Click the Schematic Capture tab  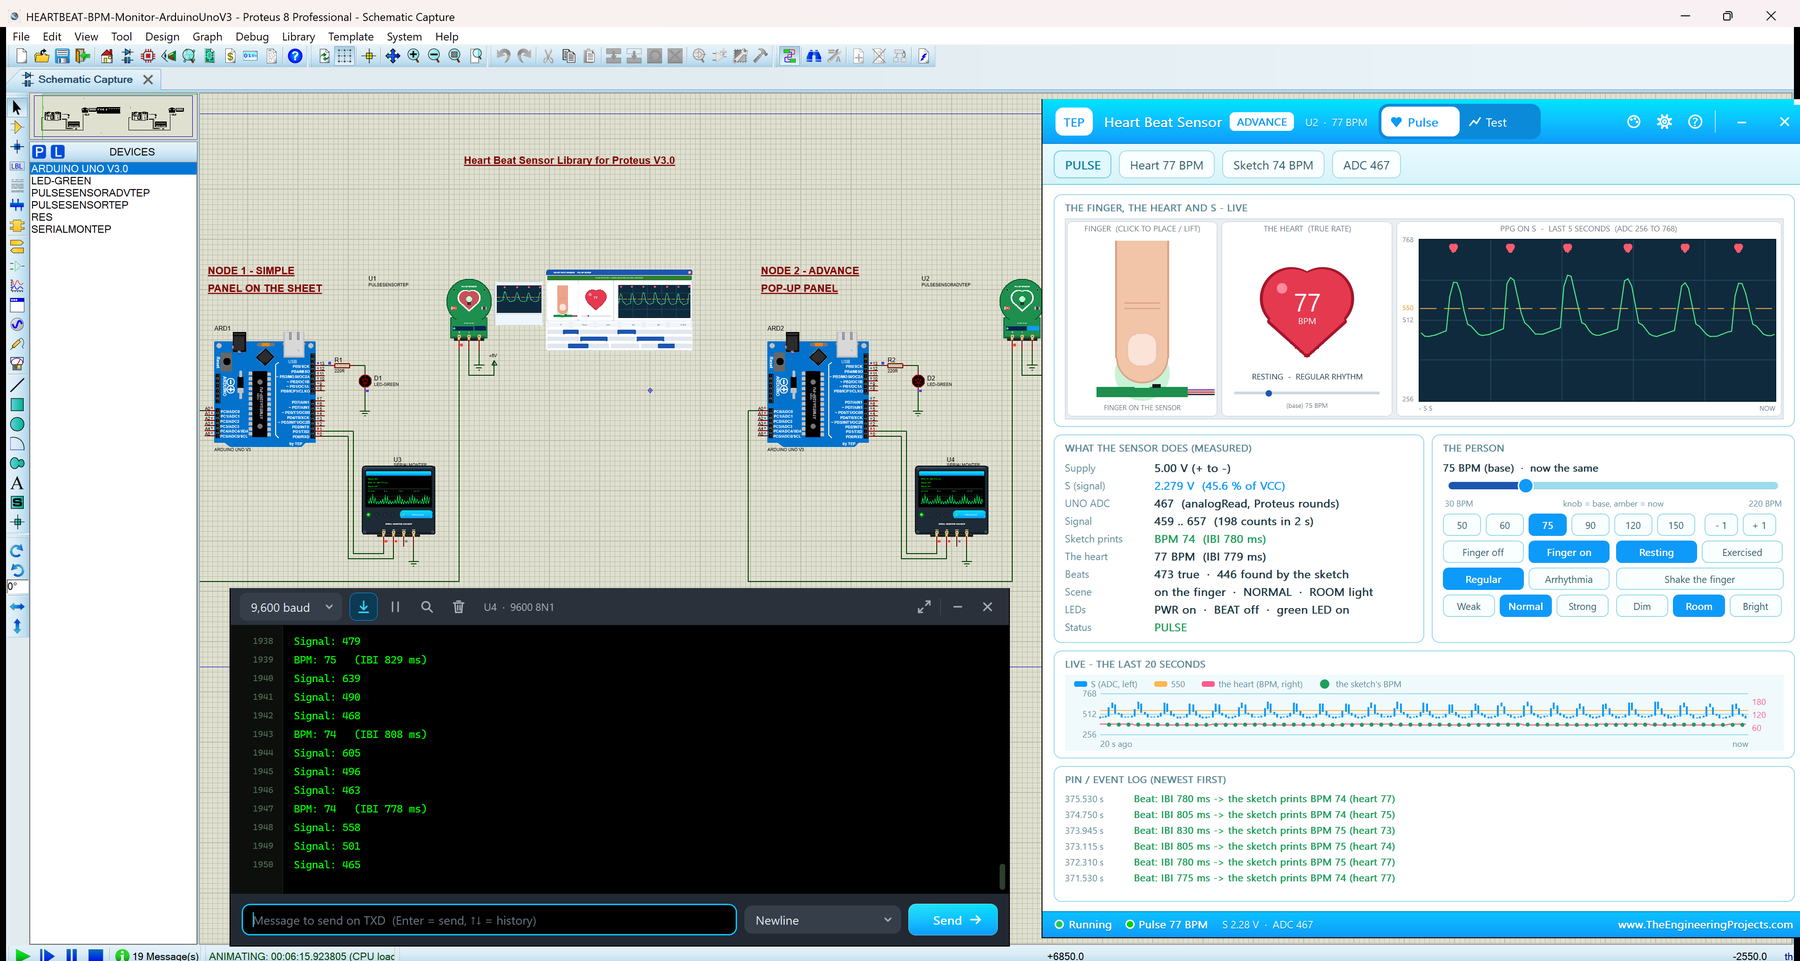[x=85, y=79]
